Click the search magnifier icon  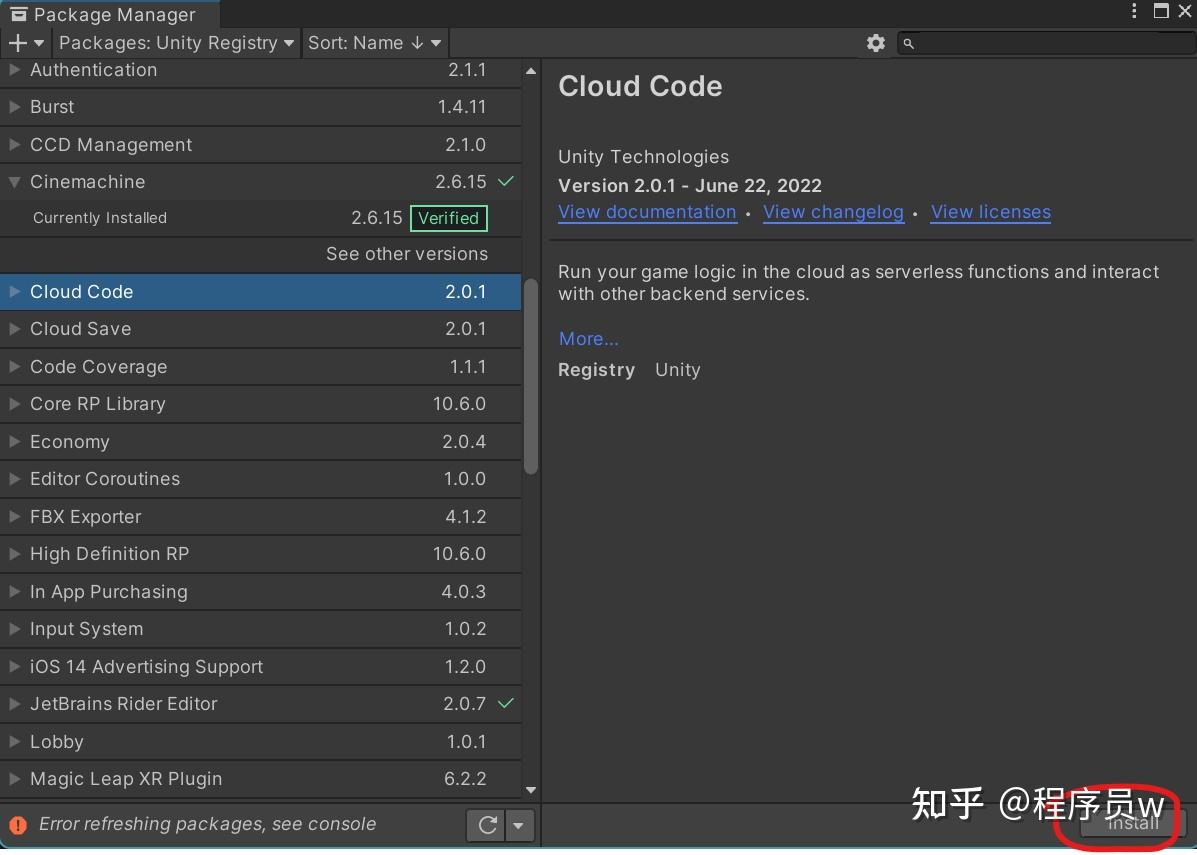(907, 43)
